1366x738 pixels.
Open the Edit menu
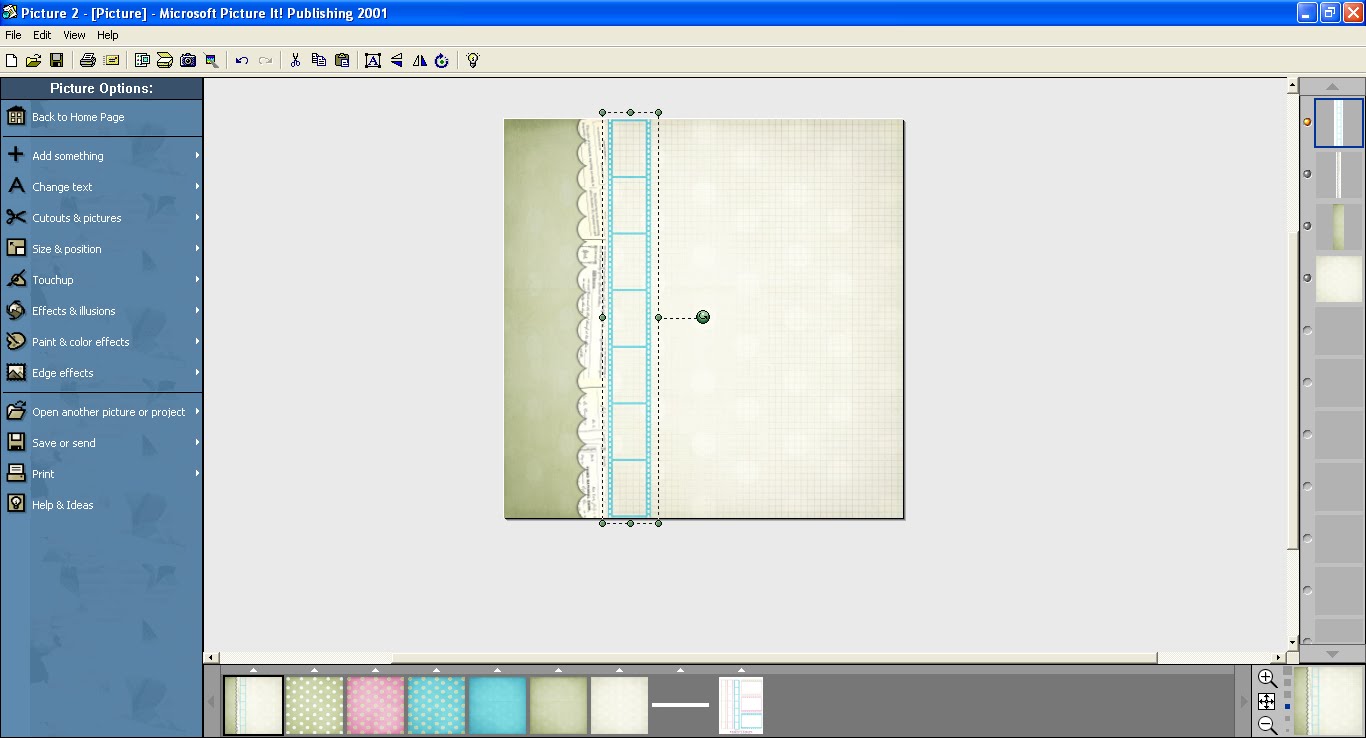[42, 35]
